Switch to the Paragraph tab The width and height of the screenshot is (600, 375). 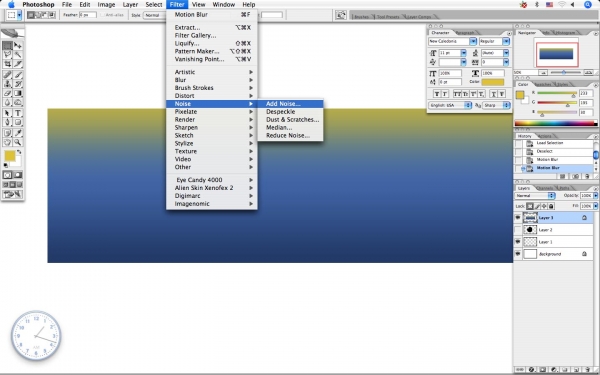click(x=465, y=33)
